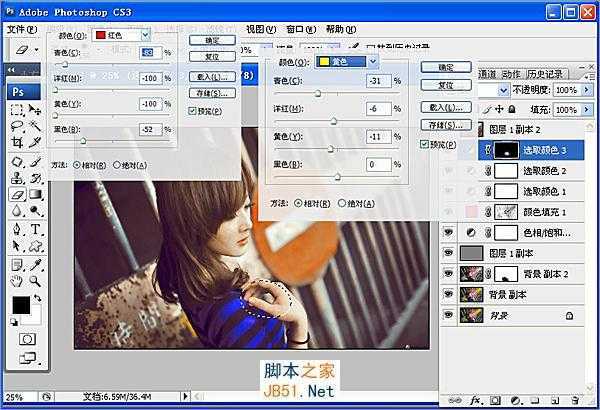The width and height of the screenshot is (600, 410).
Task: Select the Custom Shape tool
Action: click(x=35, y=246)
